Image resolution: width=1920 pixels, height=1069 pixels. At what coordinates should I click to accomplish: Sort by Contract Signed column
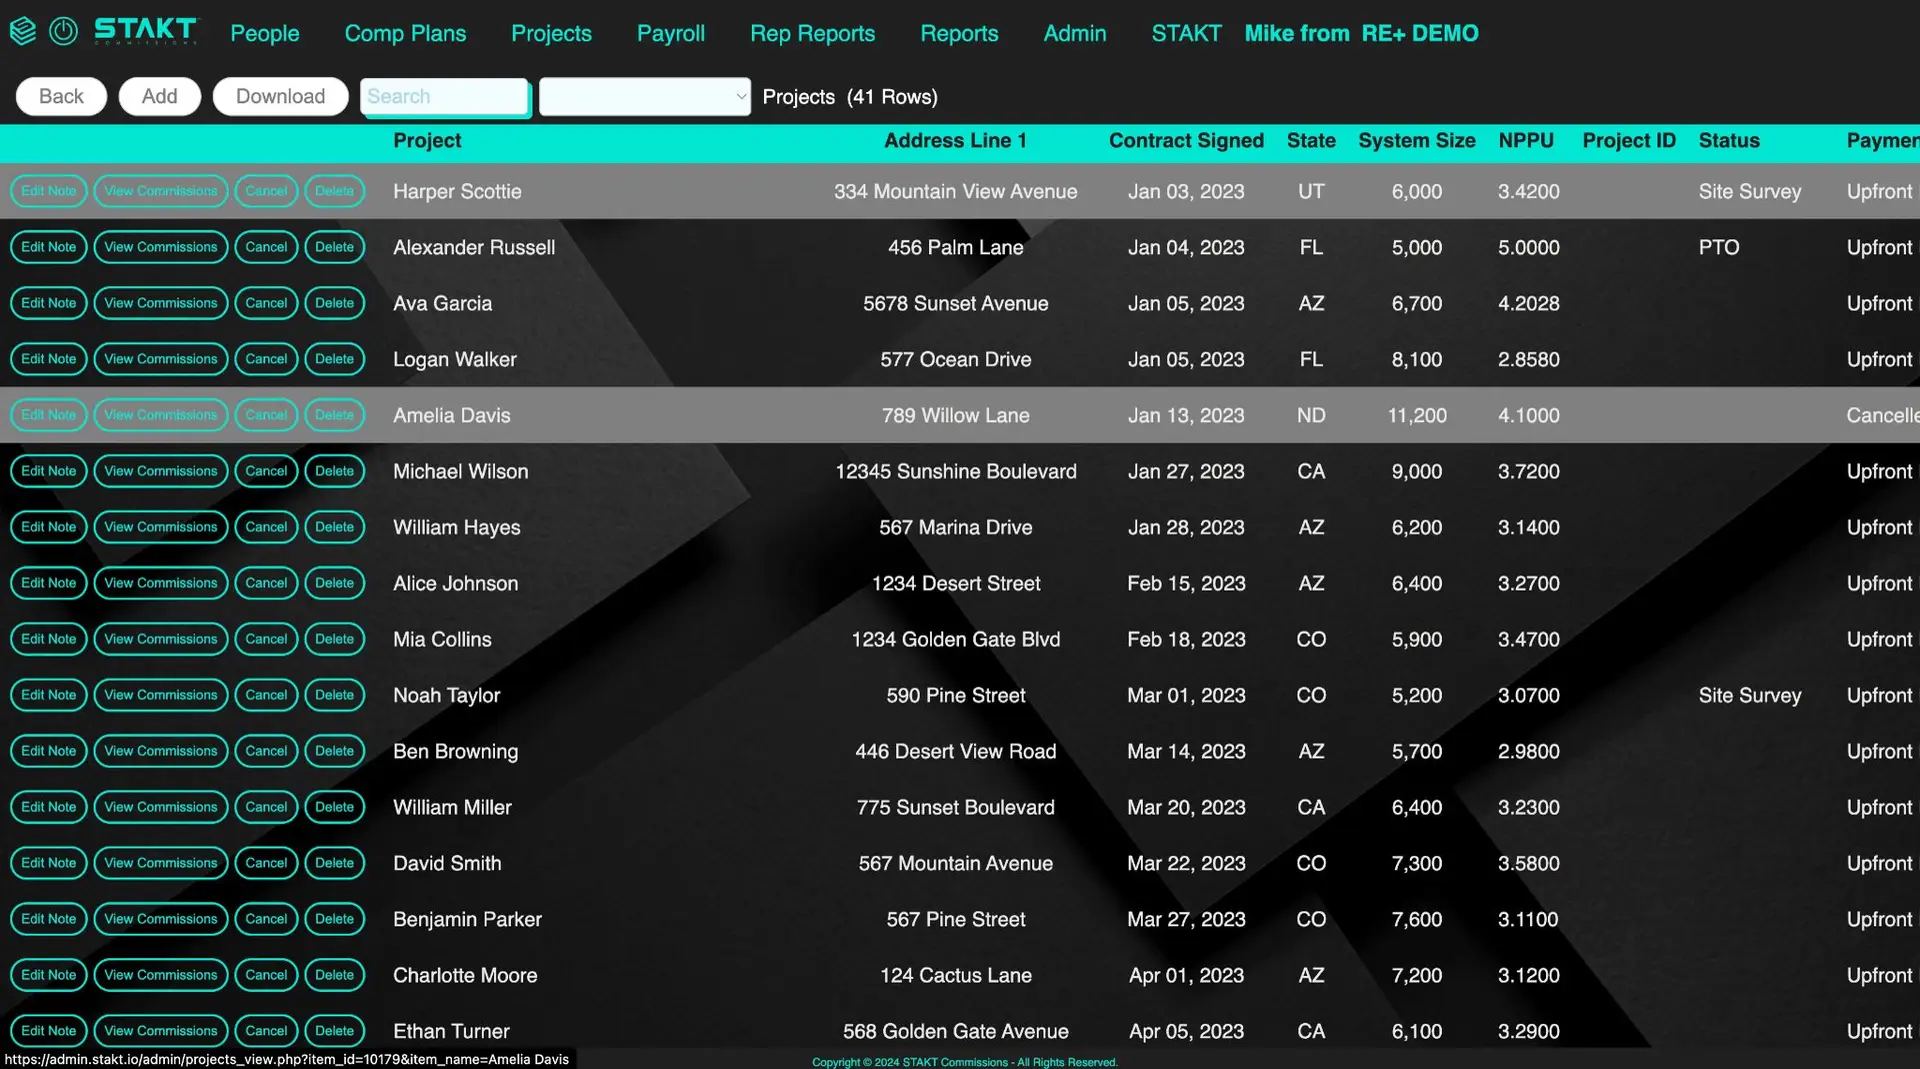click(x=1186, y=141)
